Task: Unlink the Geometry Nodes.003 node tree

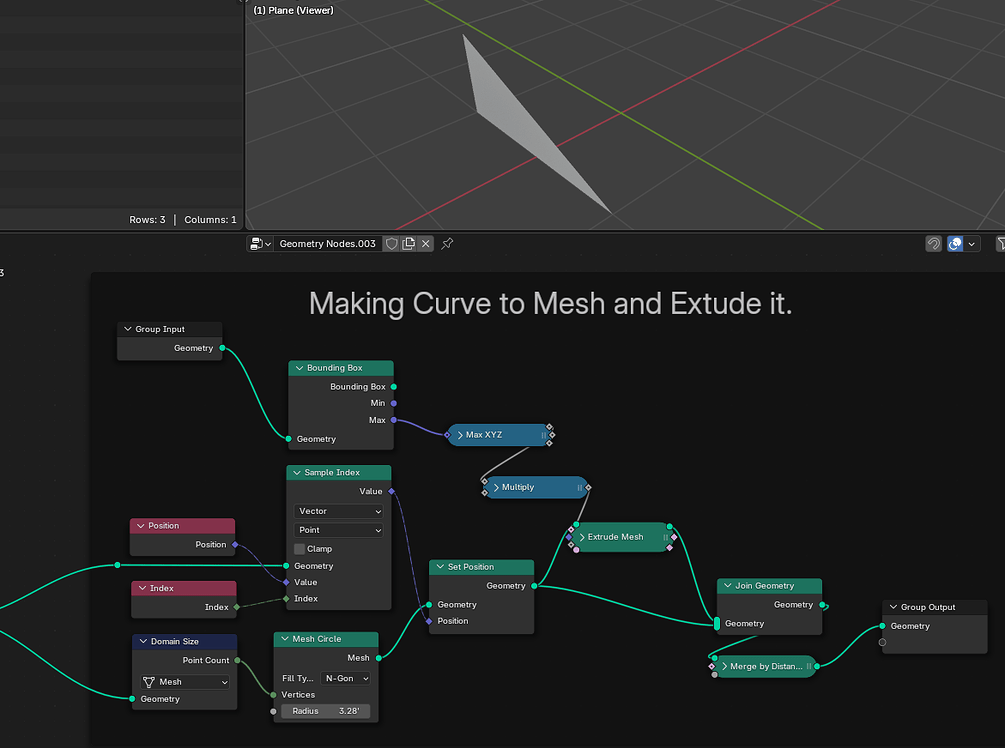Action: click(x=426, y=244)
